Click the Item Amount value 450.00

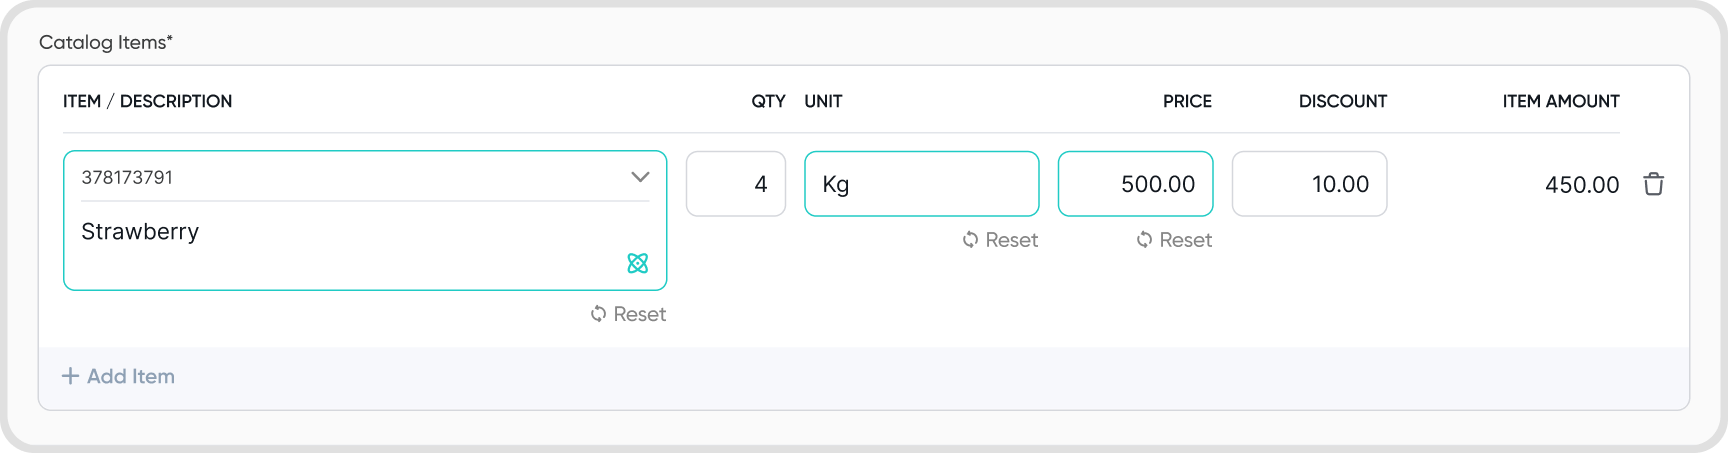click(1582, 185)
